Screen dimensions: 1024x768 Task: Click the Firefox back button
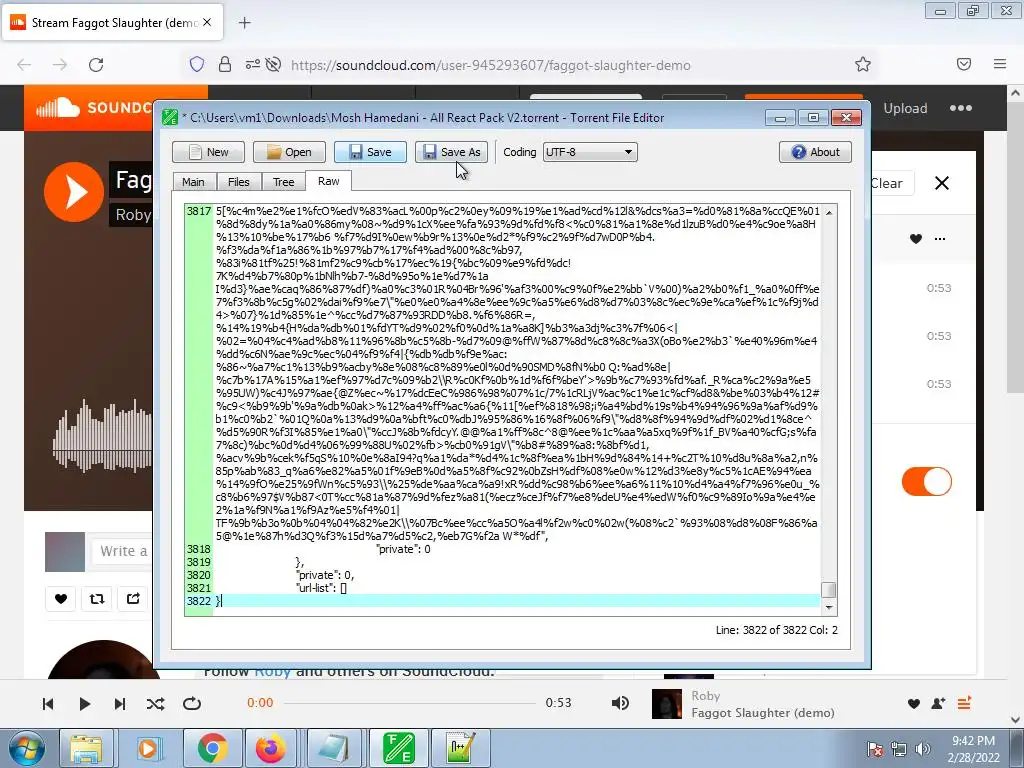(x=24, y=65)
